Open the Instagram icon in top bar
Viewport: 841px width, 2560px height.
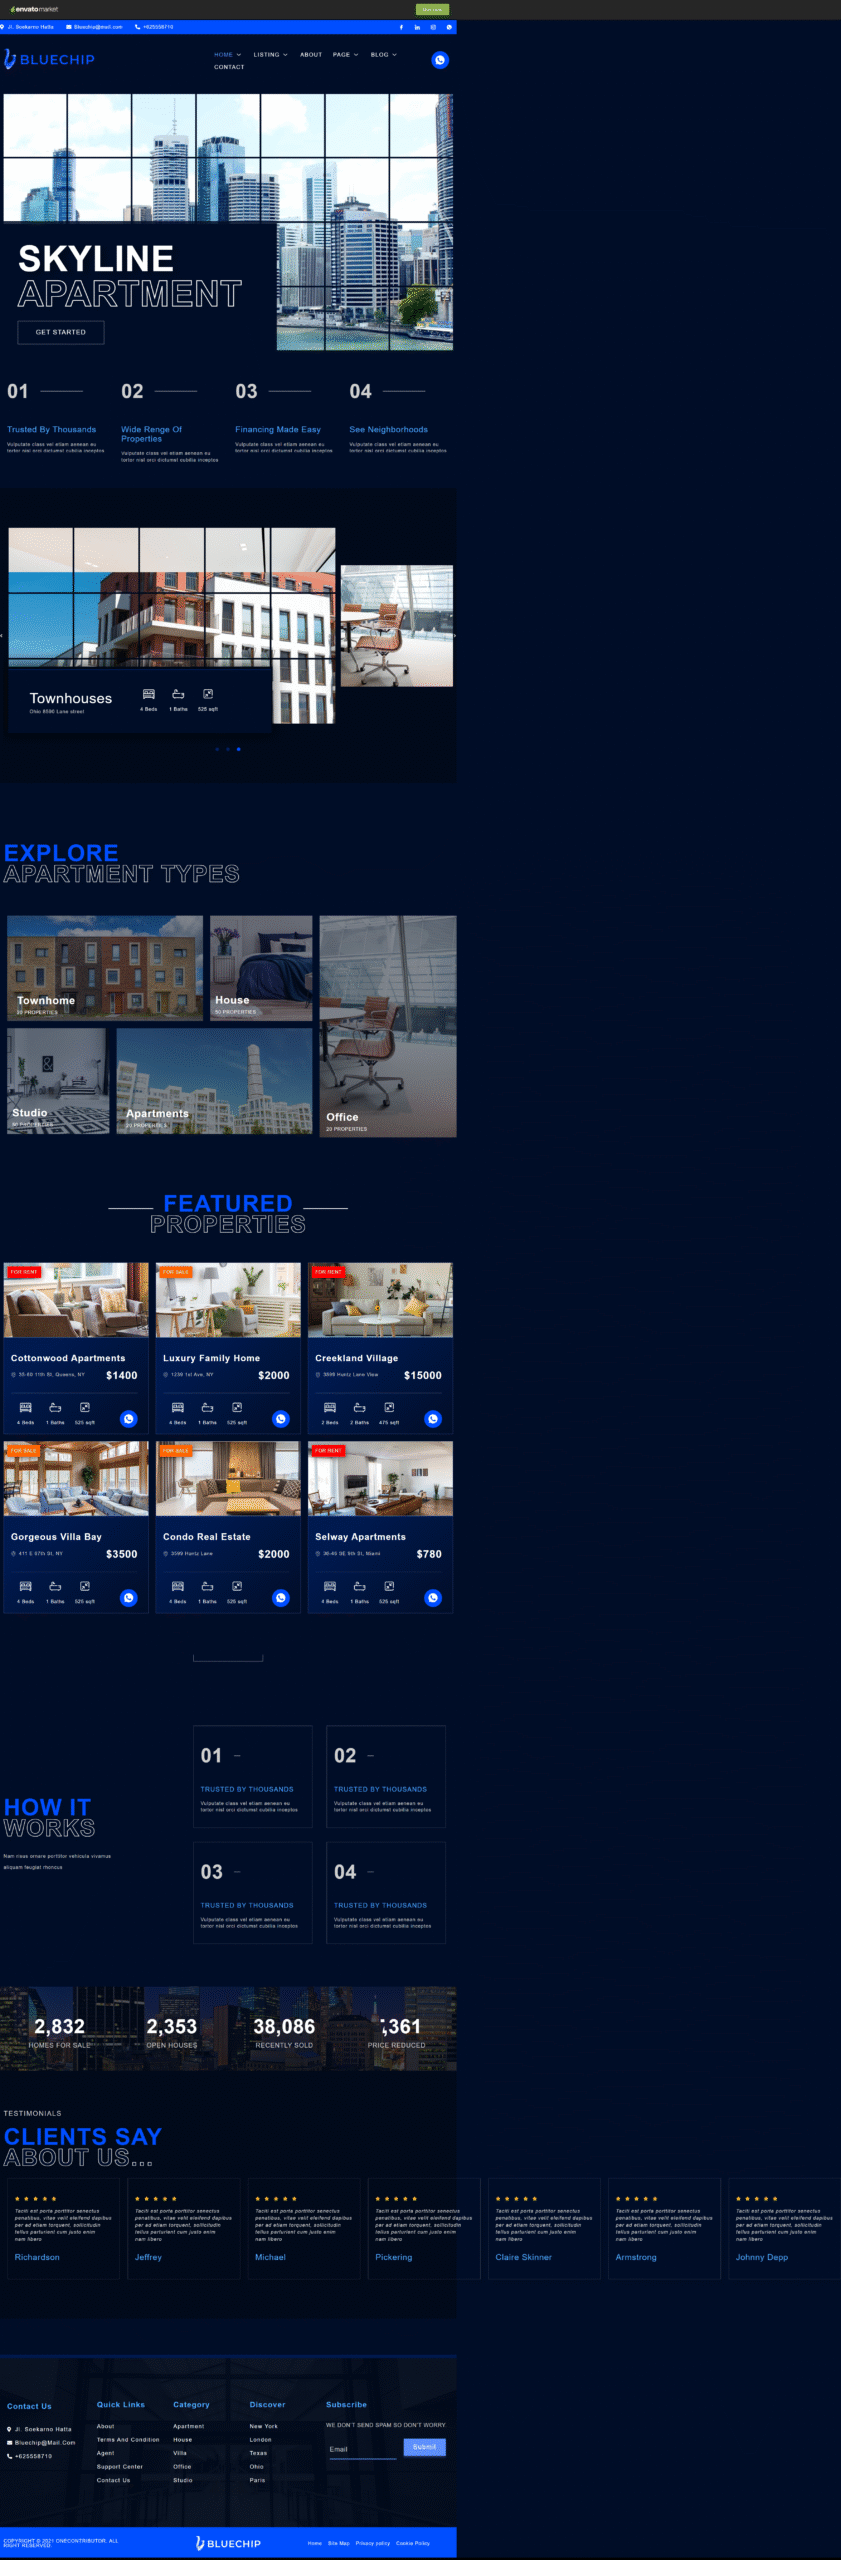click(x=433, y=27)
